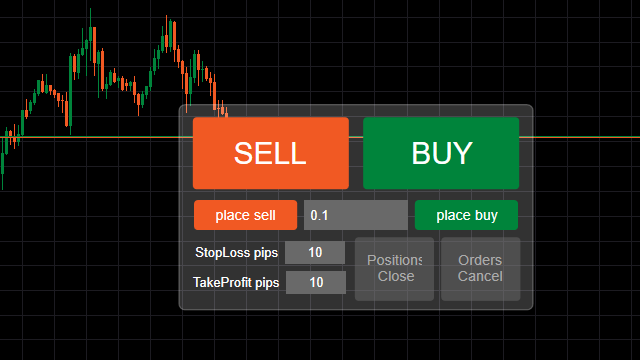Click the place sell button
Image resolution: width=640 pixels, height=360 pixels.
click(245, 215)
